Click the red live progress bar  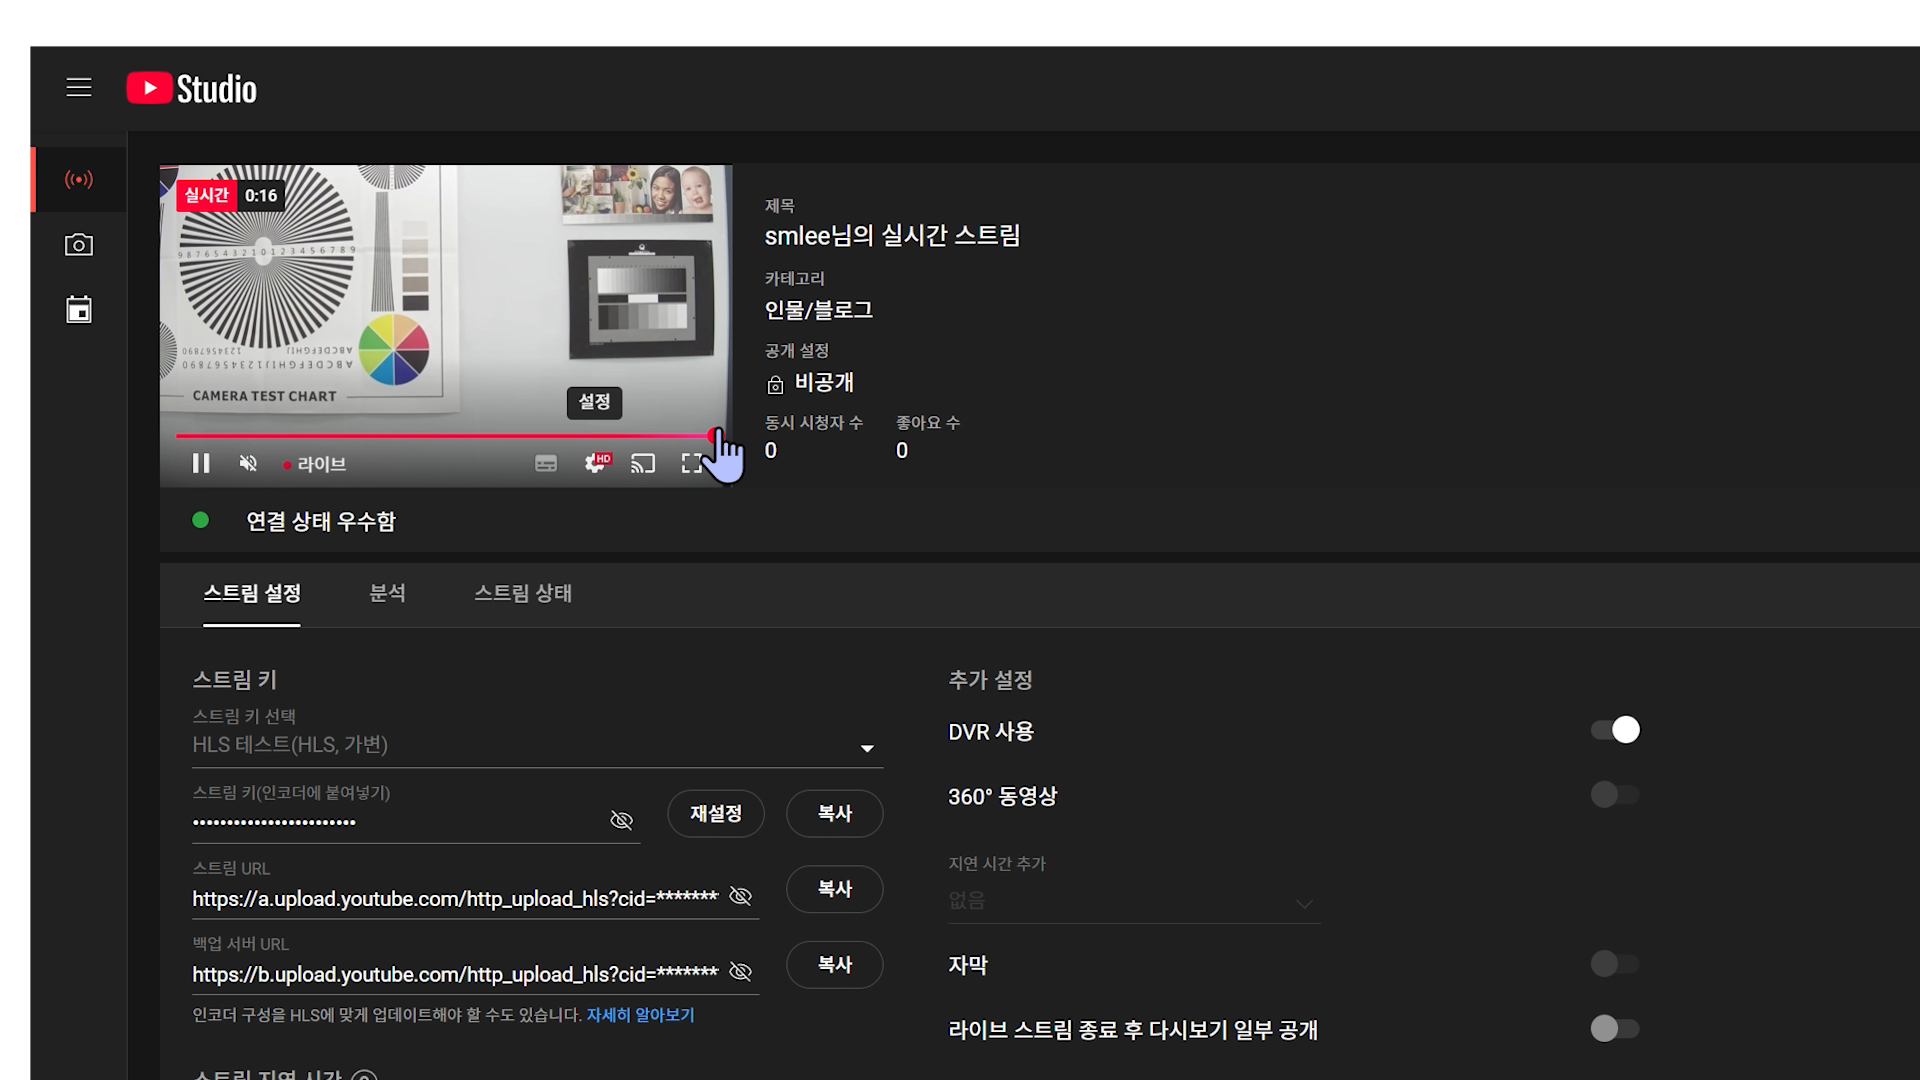pos(440,436)
